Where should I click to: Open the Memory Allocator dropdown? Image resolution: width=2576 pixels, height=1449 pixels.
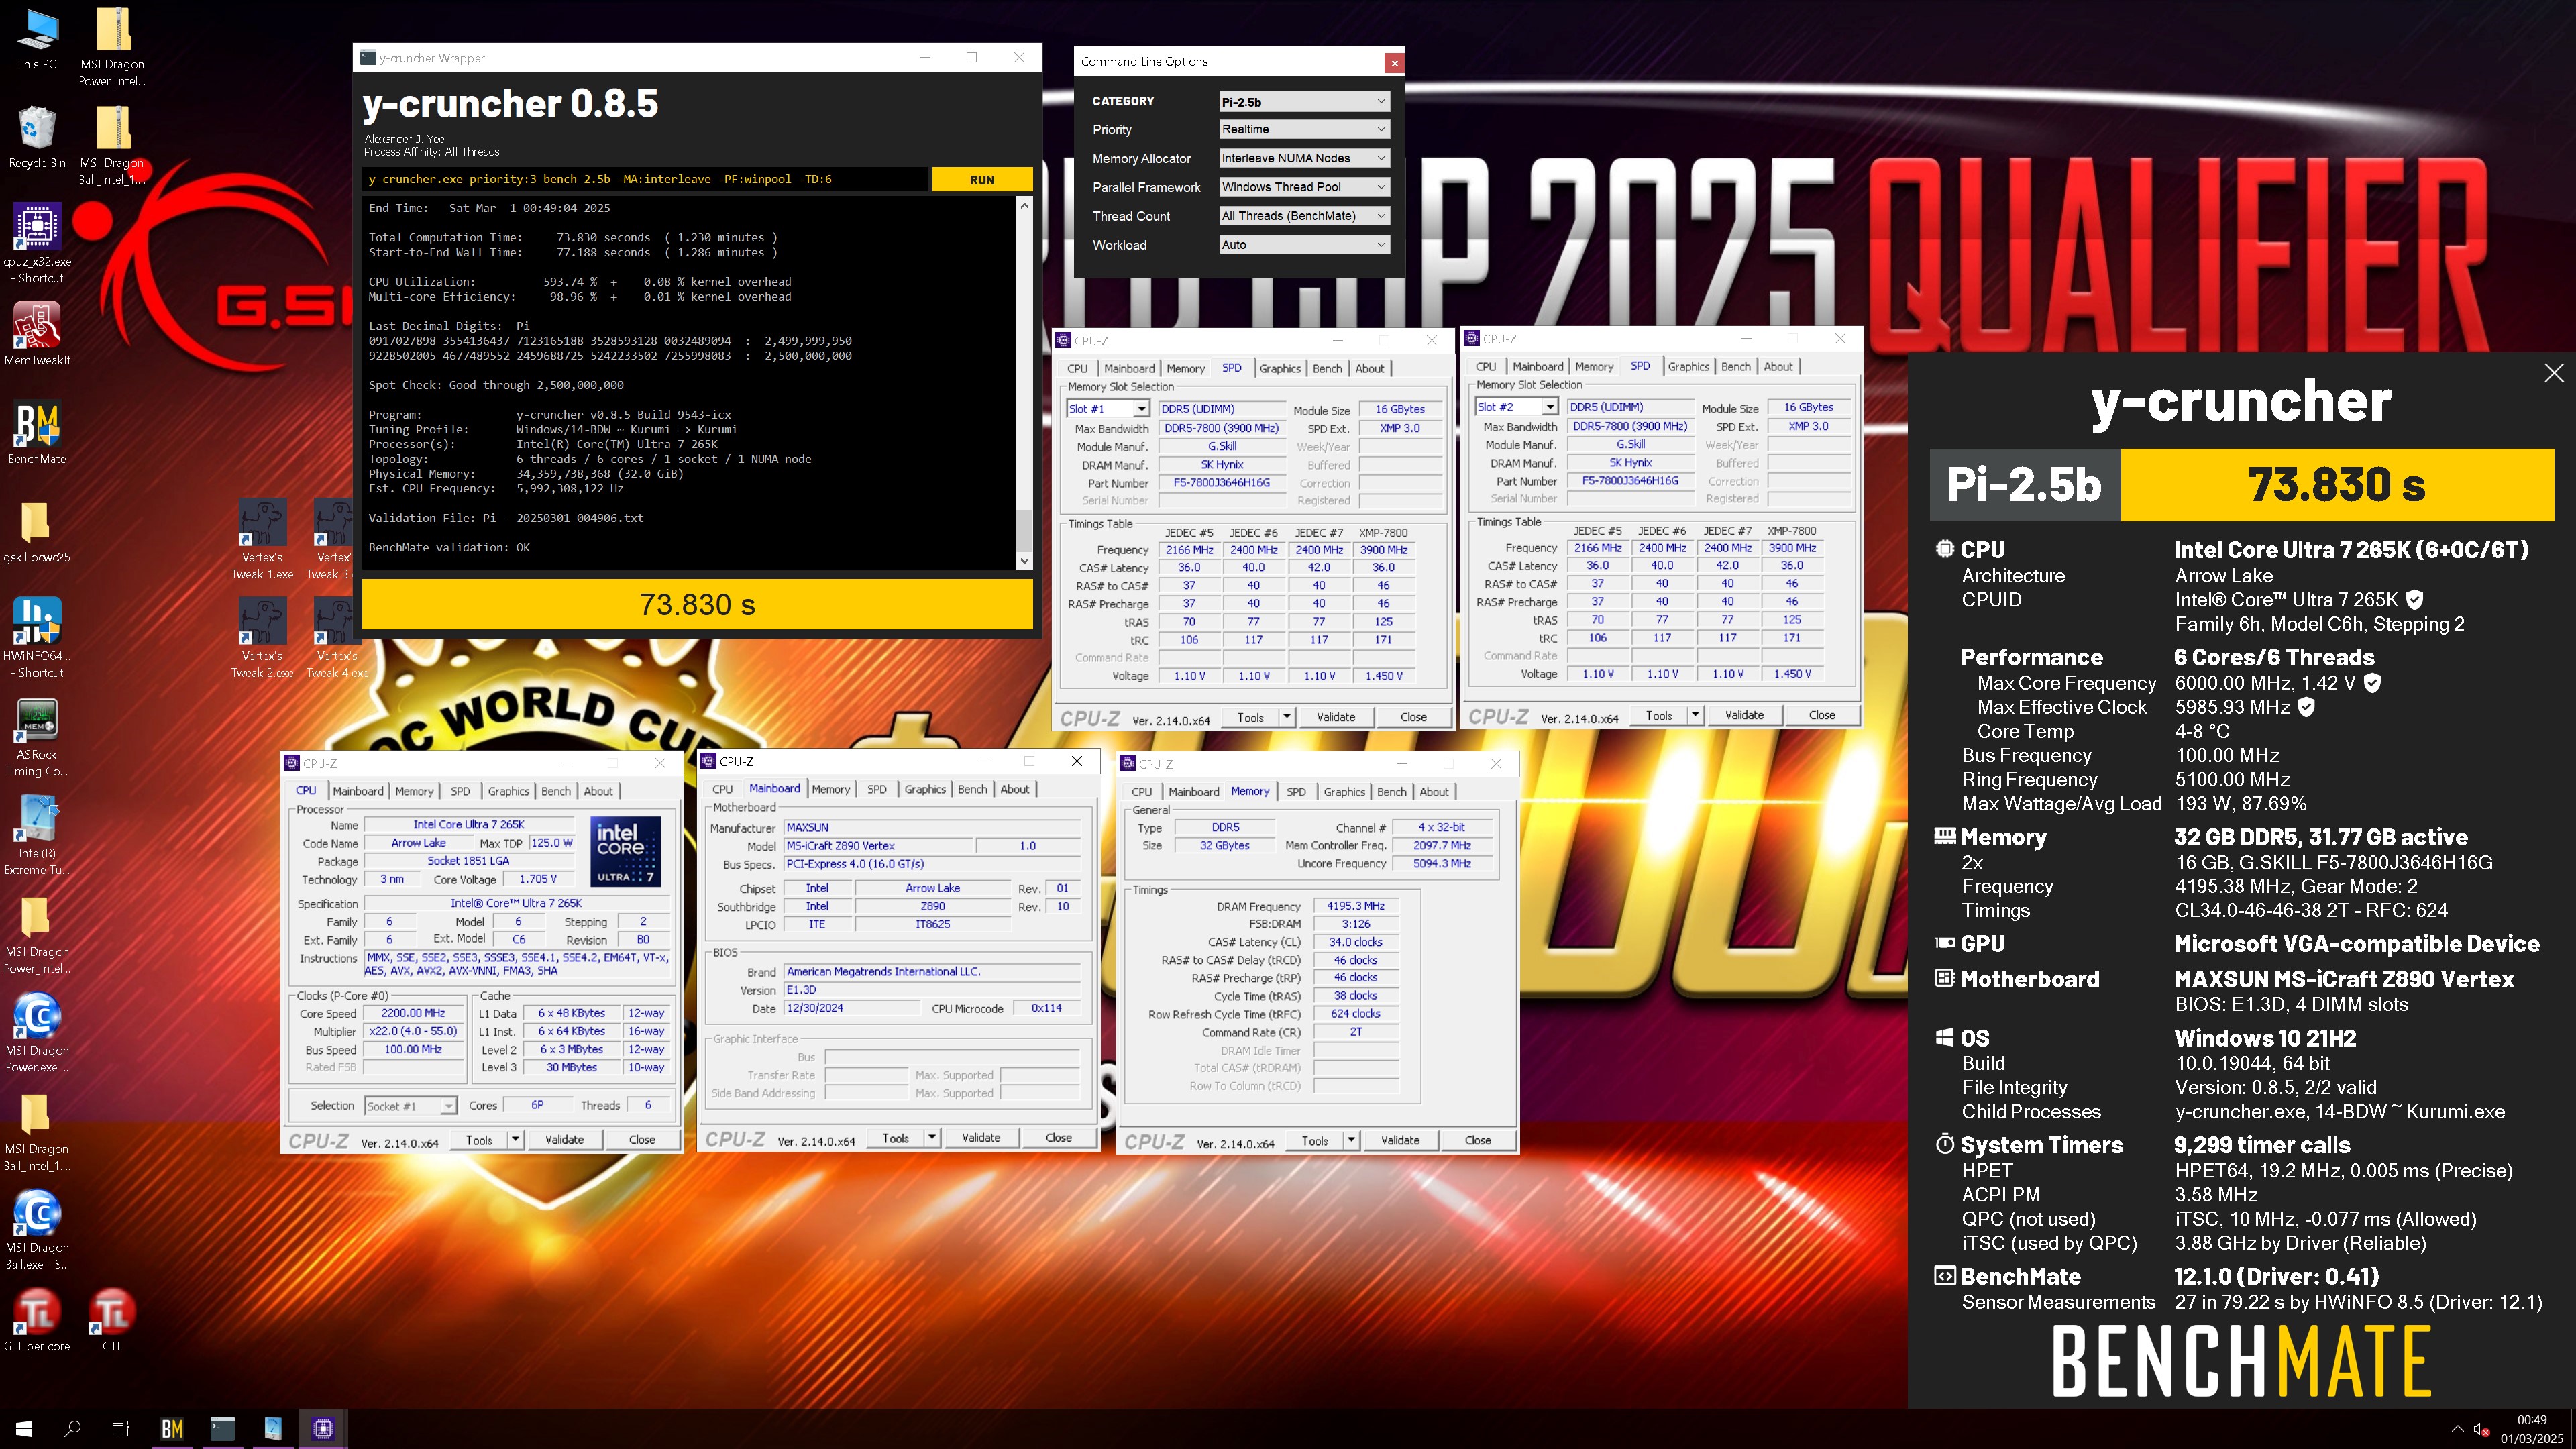pos(1304,158)
